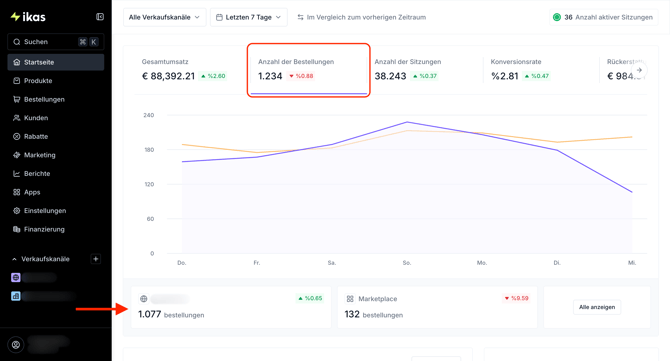Click the Suchen search field

click(x=56, y=42)
